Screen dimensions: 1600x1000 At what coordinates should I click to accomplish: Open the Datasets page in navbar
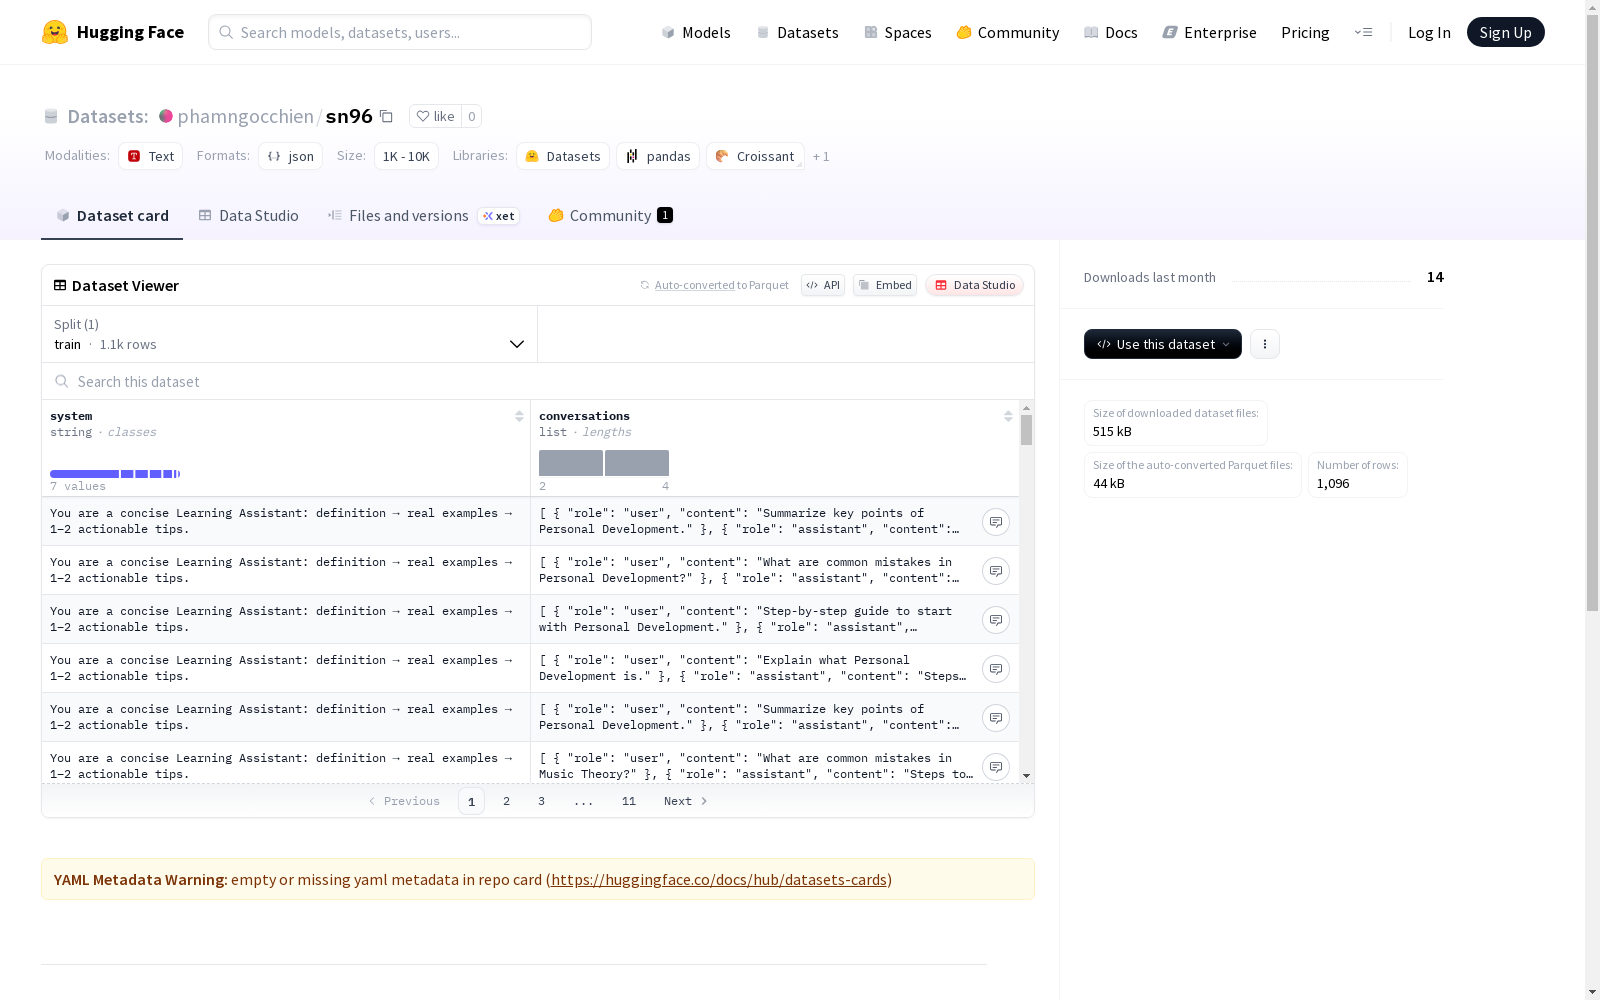pos(797,32)
